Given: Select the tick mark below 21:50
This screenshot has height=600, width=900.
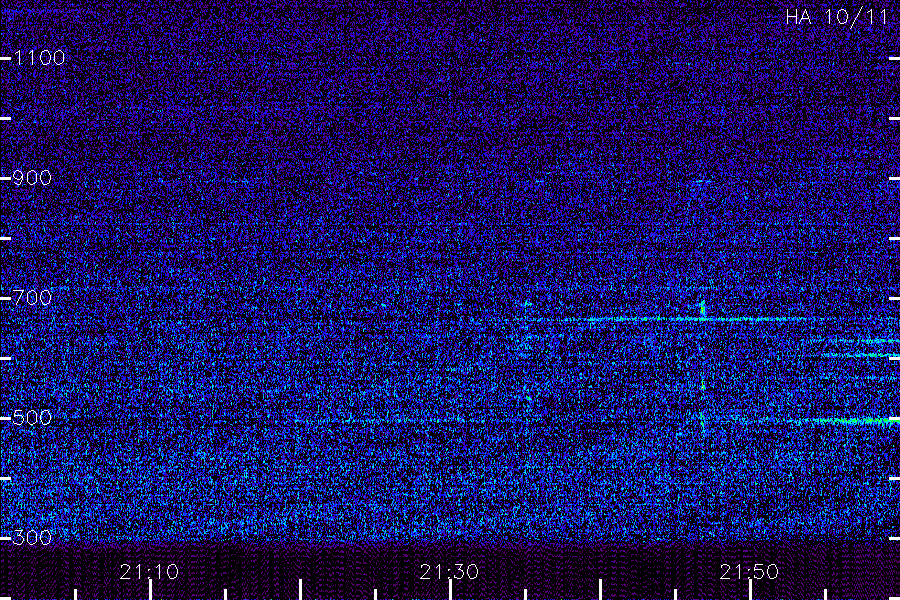Looking at the screenshot, I should (x=750, y=590).
